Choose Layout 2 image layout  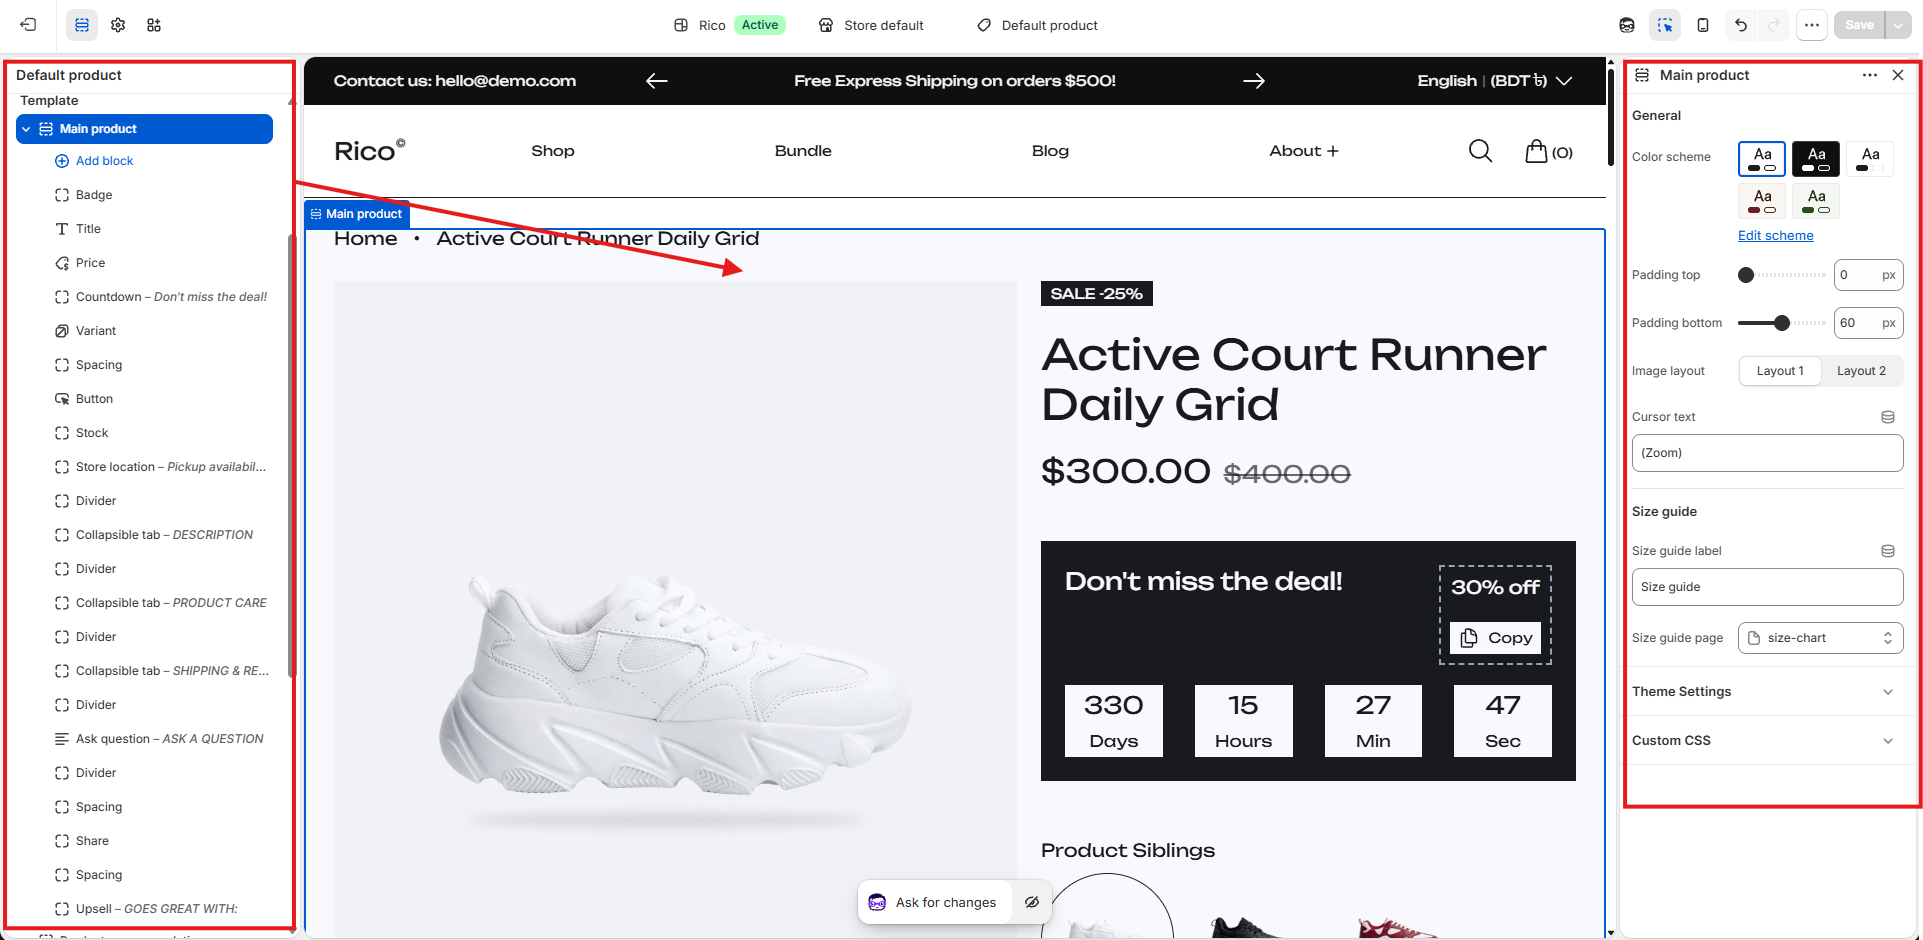[x=1861, y=371]
